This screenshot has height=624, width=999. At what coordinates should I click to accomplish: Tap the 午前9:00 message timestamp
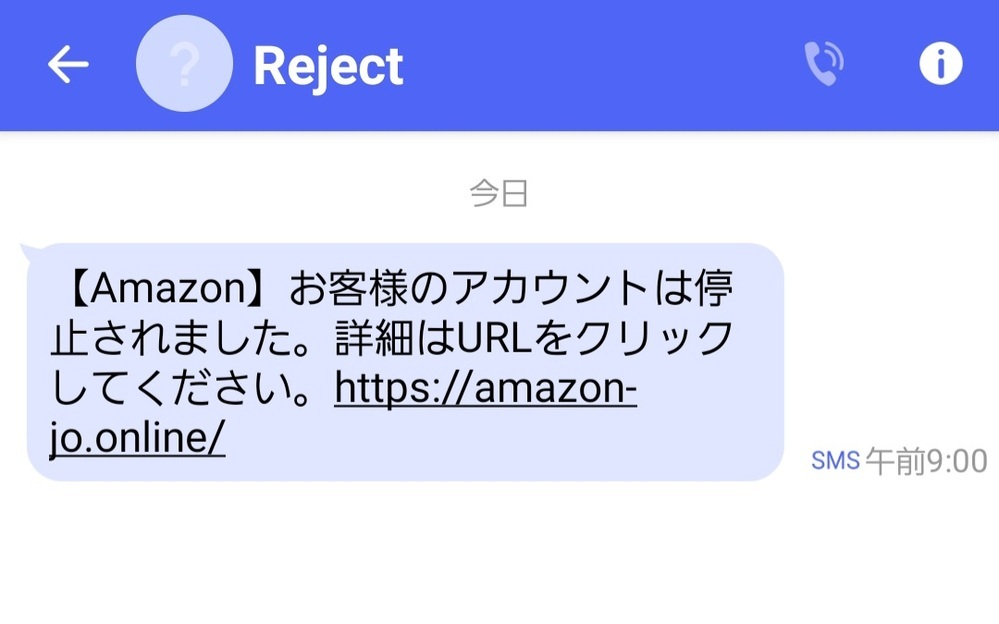[x=926, y=461]
